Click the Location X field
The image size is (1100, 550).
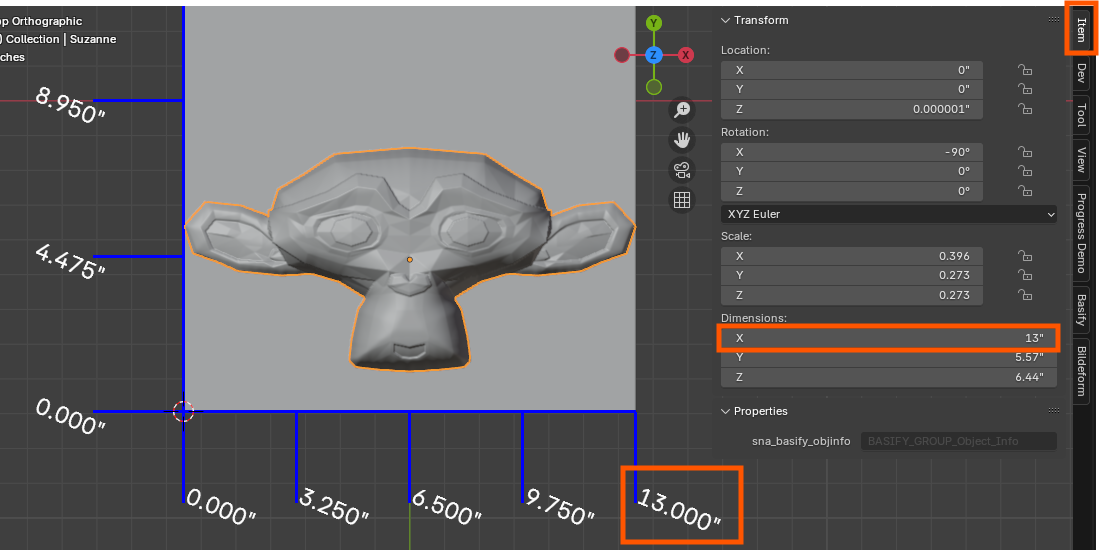[x=852, y=70]
